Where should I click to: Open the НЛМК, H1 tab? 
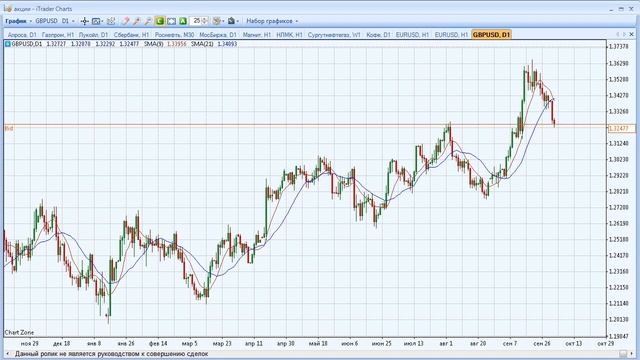[289, 35]
